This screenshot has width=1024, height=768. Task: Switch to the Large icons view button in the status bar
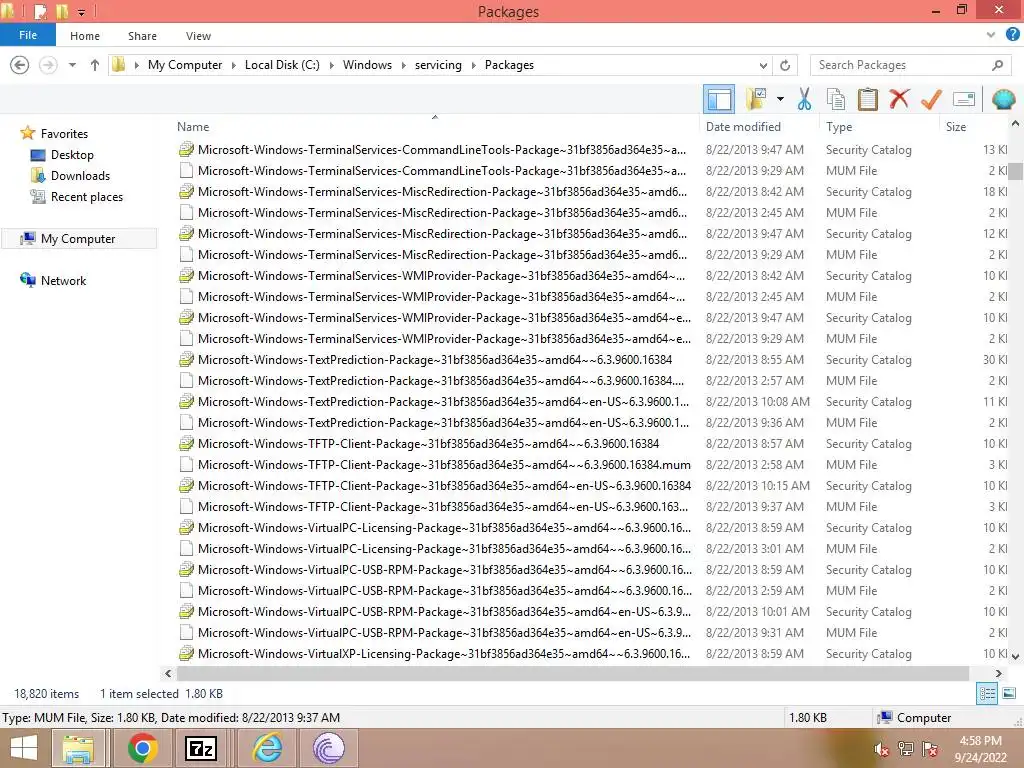coord(1009,694)
